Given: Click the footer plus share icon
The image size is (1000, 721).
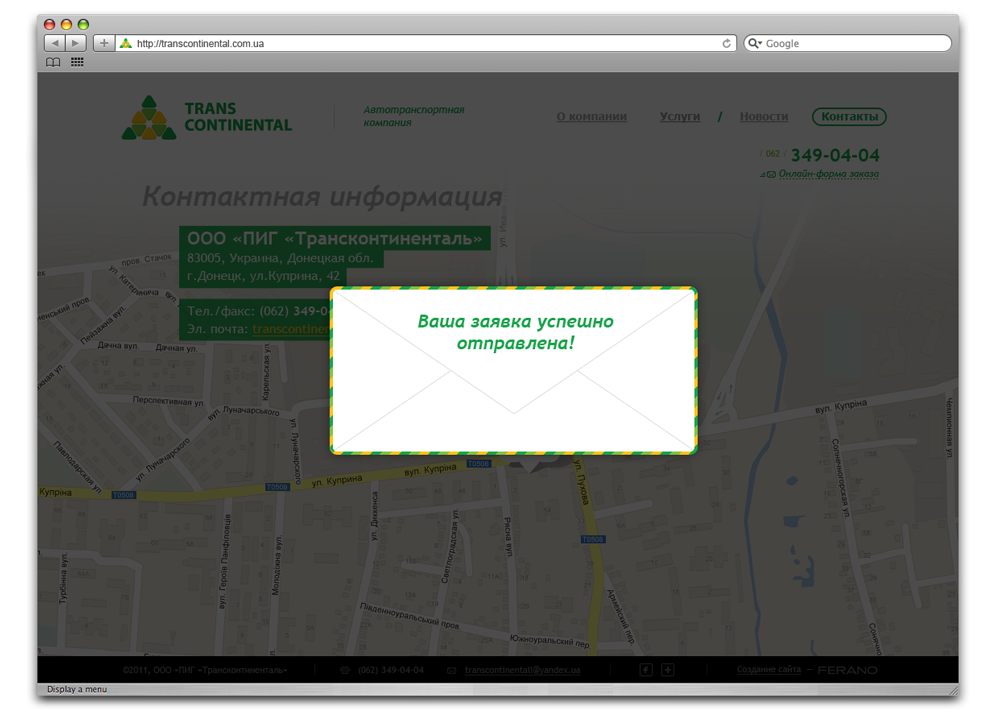Looking at the screenshot, I should coord(668,669).
